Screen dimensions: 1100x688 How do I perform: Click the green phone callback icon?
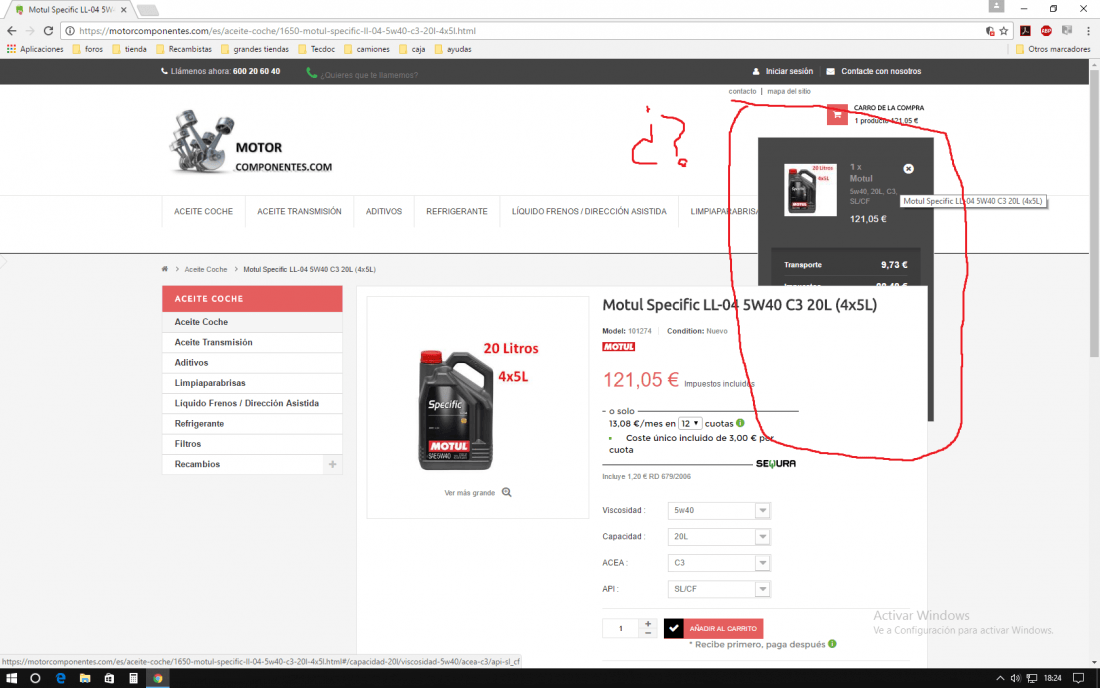click(311, 73)
